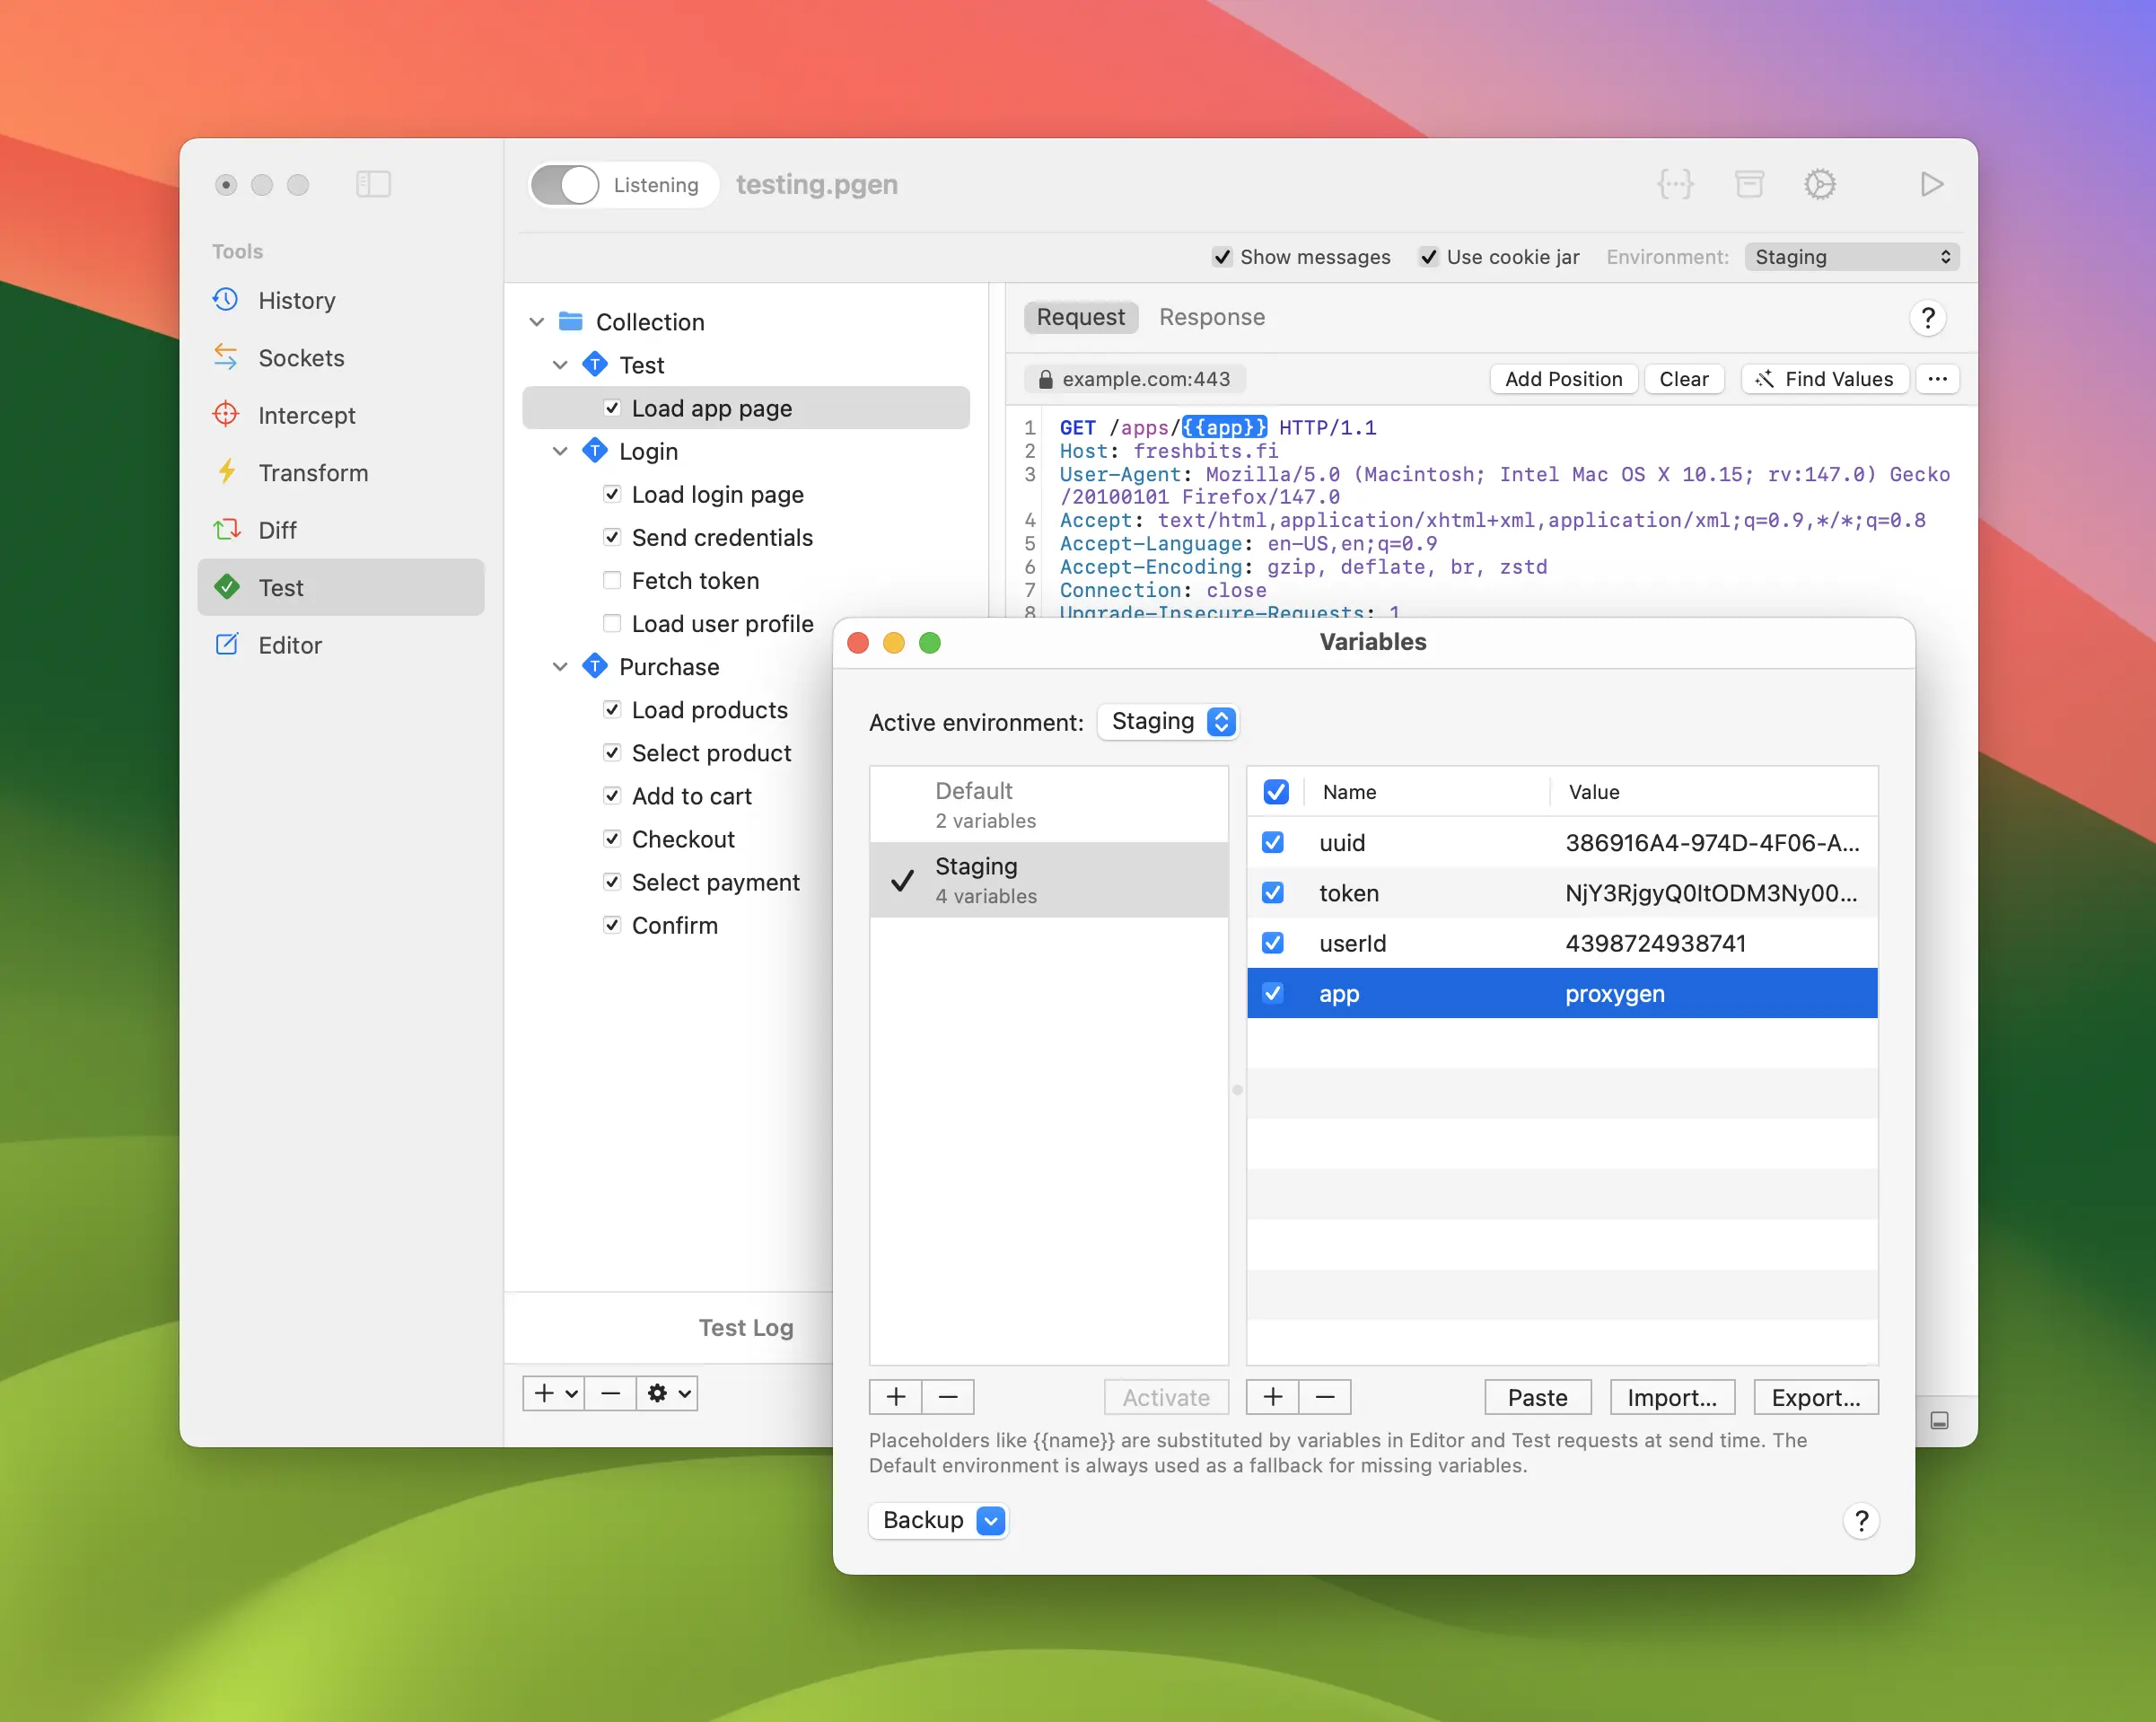The height and width of the screenshot is (1722, 2156).
Task: Enable the Fetch token checkbox
Action: click(x=612, y=580)
